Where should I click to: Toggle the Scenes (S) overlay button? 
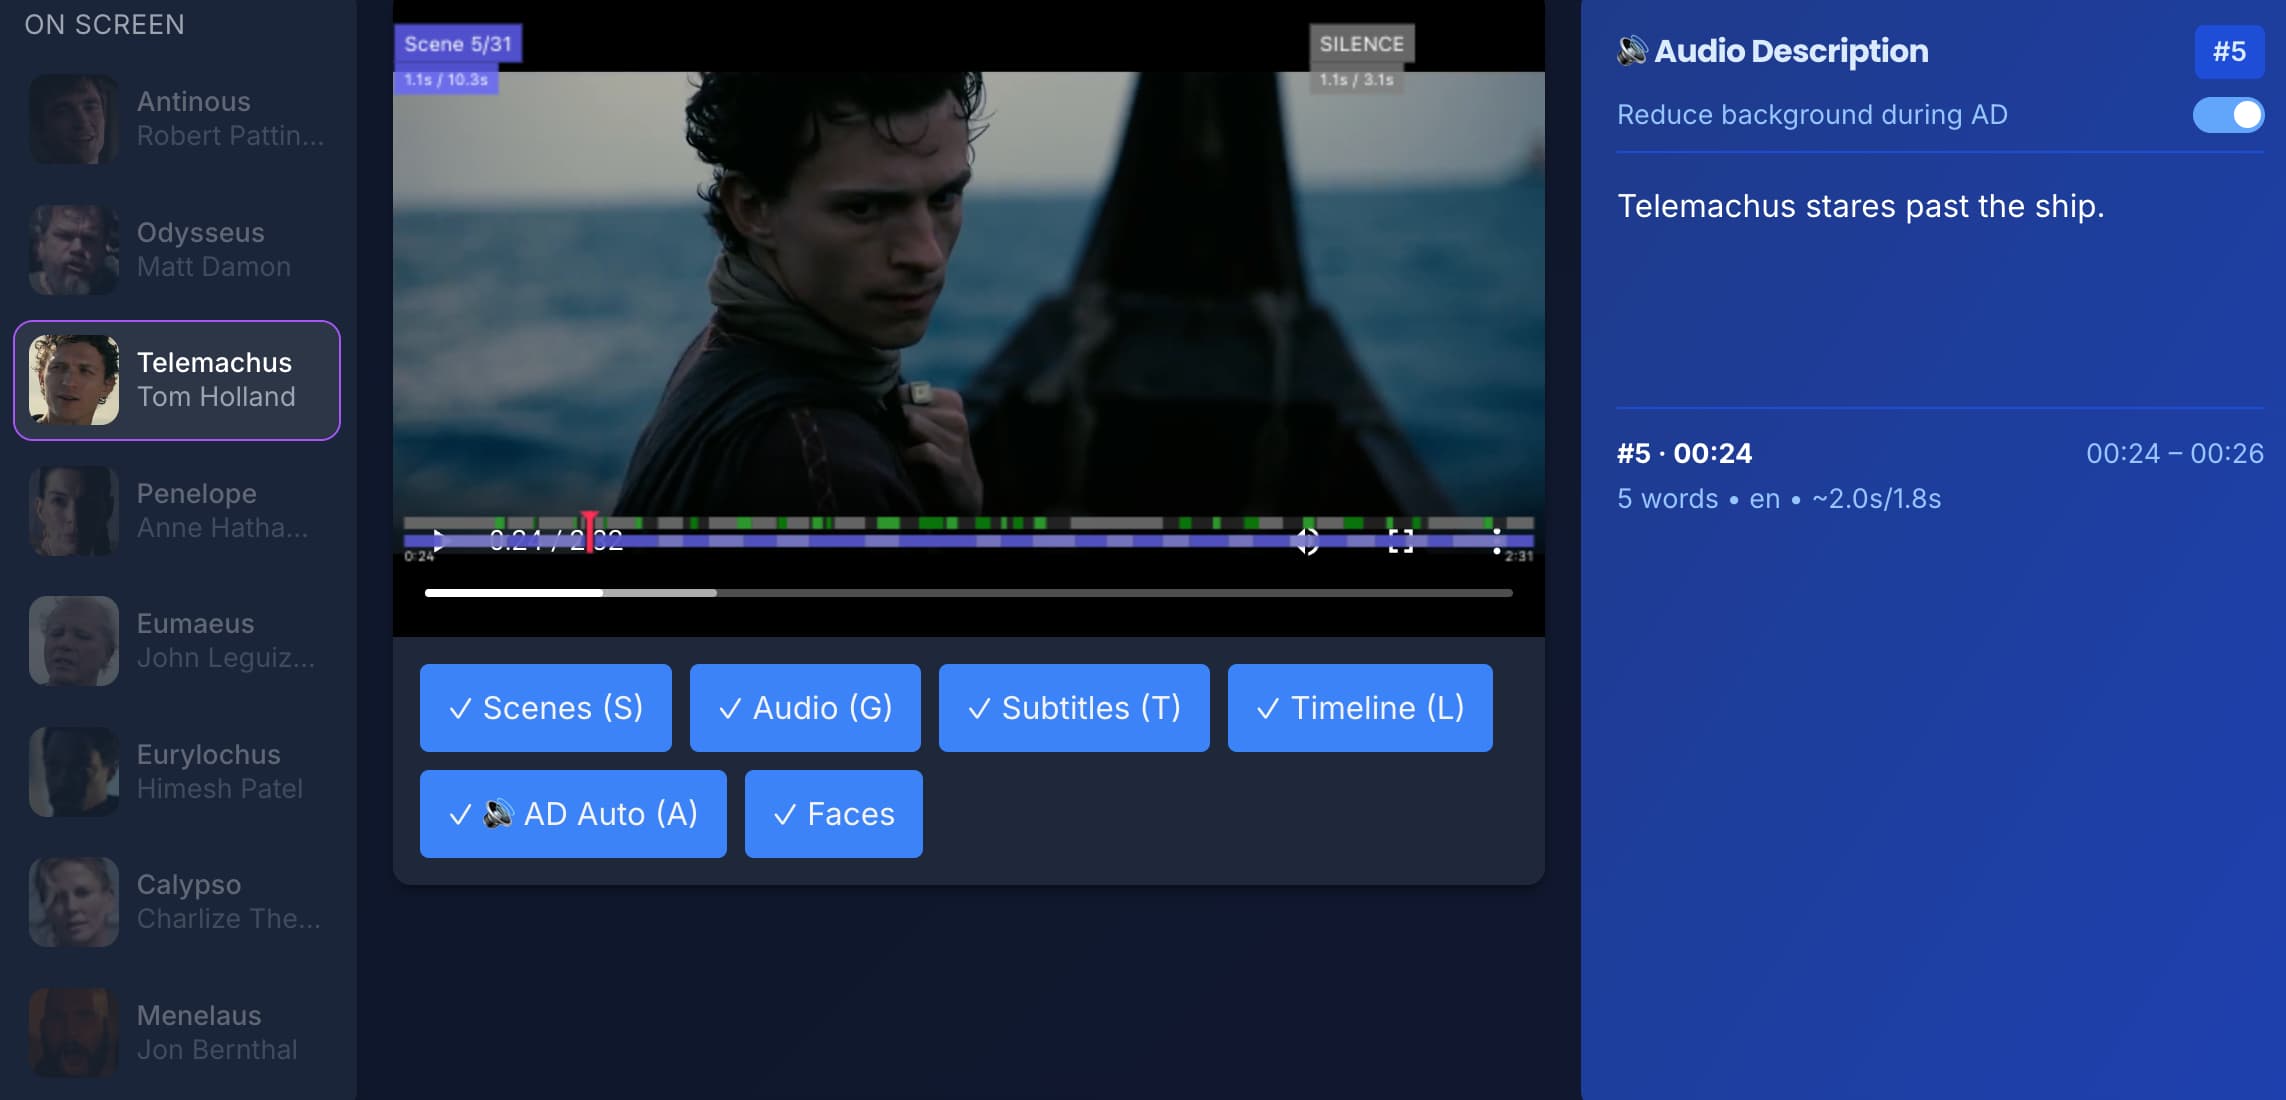(546, 708)
